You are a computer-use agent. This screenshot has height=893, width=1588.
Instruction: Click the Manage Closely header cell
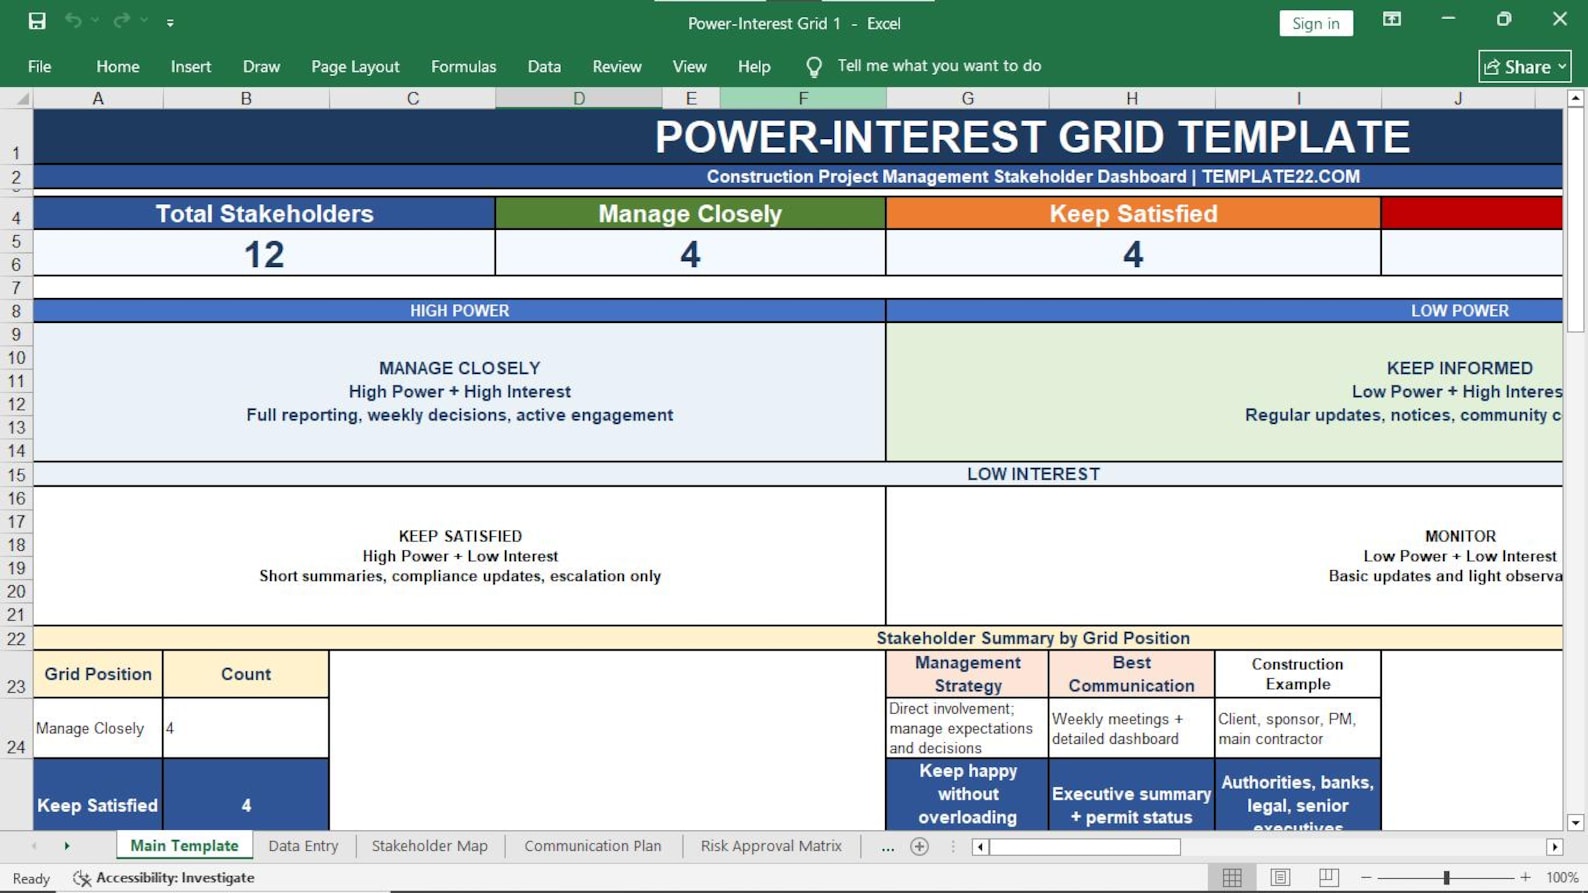(690, 214)
